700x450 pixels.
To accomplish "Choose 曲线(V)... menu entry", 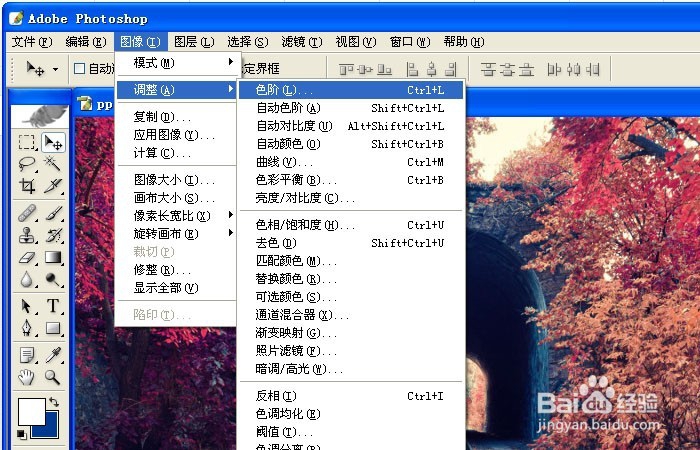I will 351,162.
